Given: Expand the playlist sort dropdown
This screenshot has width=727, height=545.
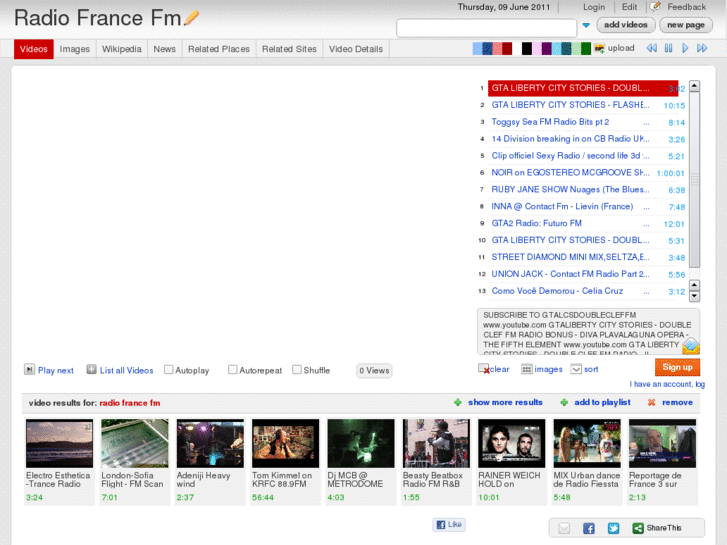Looking at the screenshot, I should (x=576, y=369).
